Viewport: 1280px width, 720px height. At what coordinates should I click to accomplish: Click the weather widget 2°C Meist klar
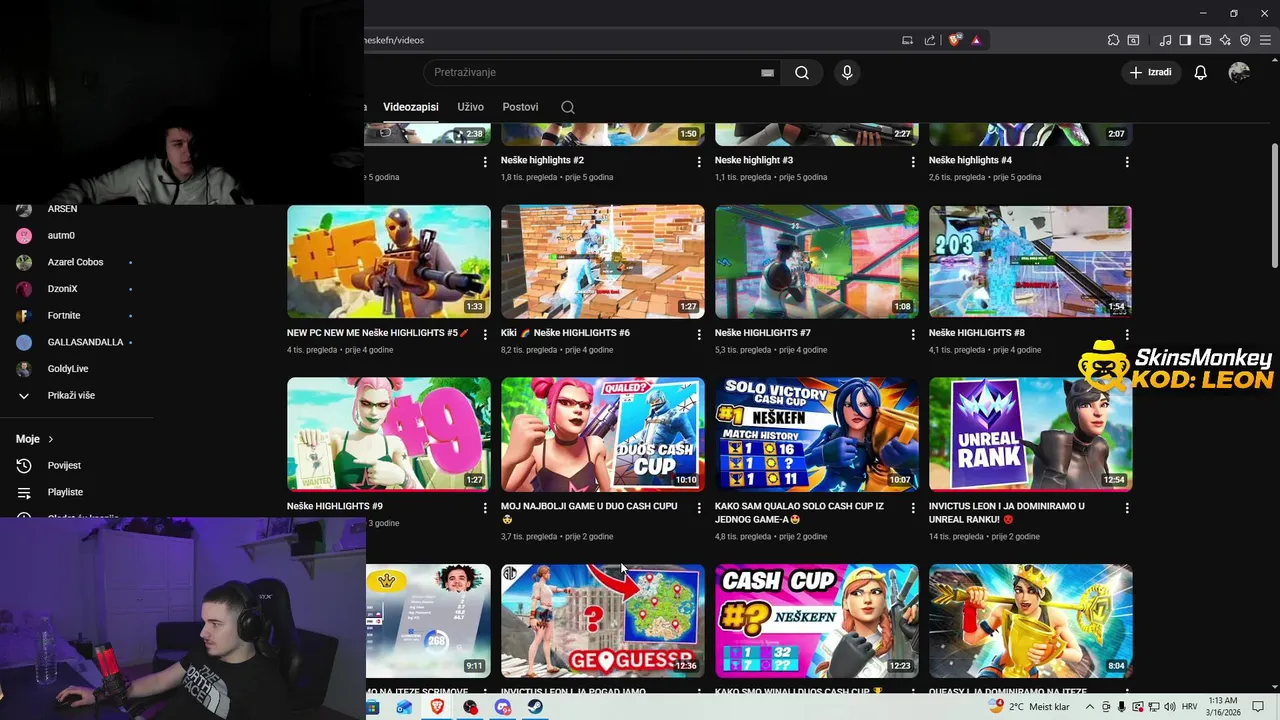(1028, 707)
